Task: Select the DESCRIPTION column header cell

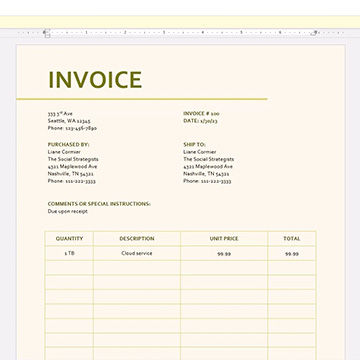Action: [137, 239]
